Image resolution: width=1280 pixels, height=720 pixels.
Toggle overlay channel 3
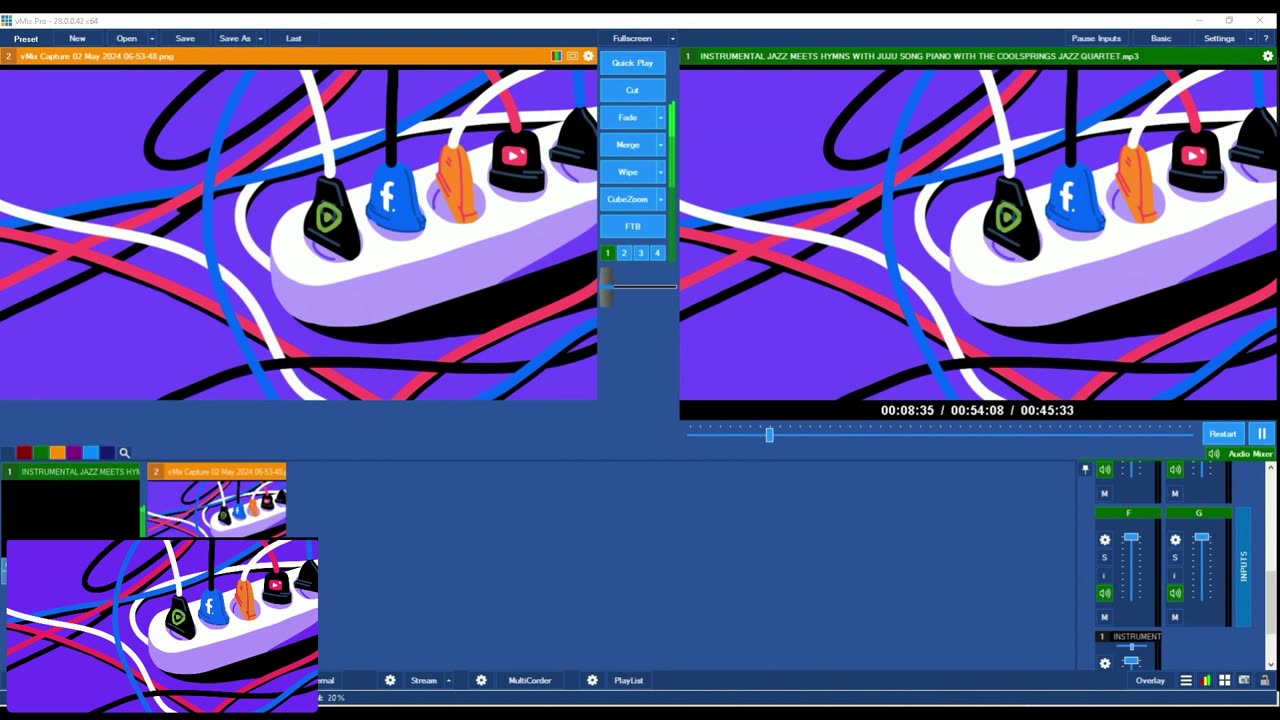point(641,253)
